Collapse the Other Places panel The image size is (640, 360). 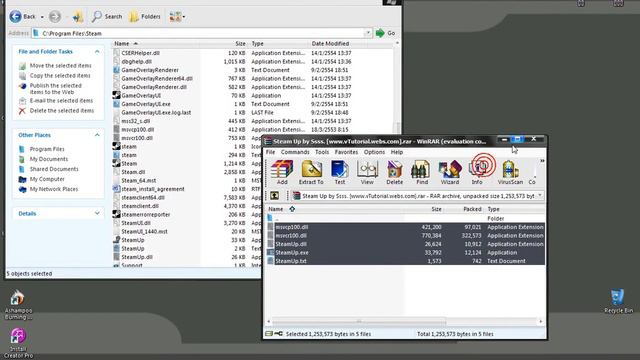point(97,135)
